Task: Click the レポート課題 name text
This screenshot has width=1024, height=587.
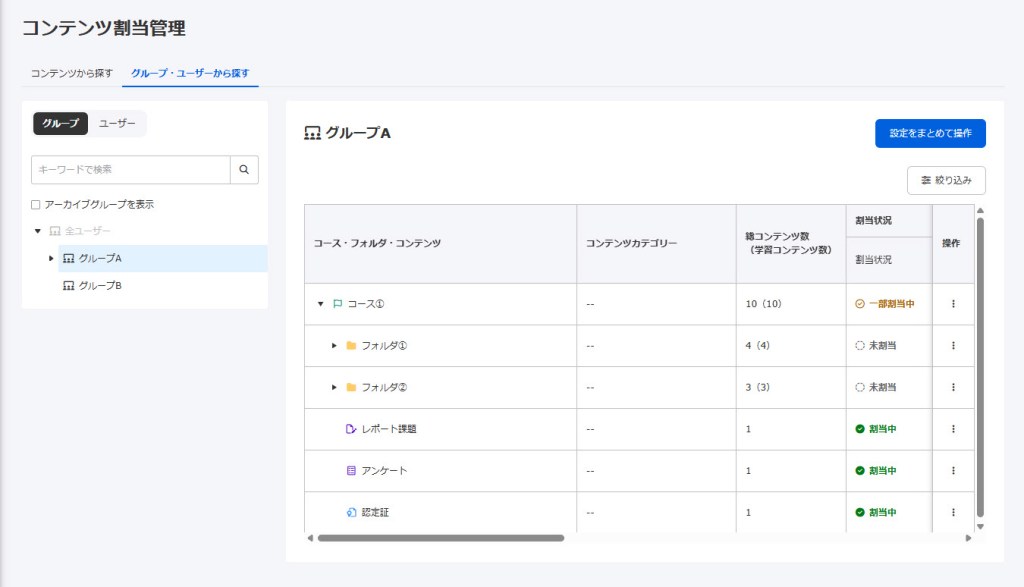Action: tap(389, 429)
